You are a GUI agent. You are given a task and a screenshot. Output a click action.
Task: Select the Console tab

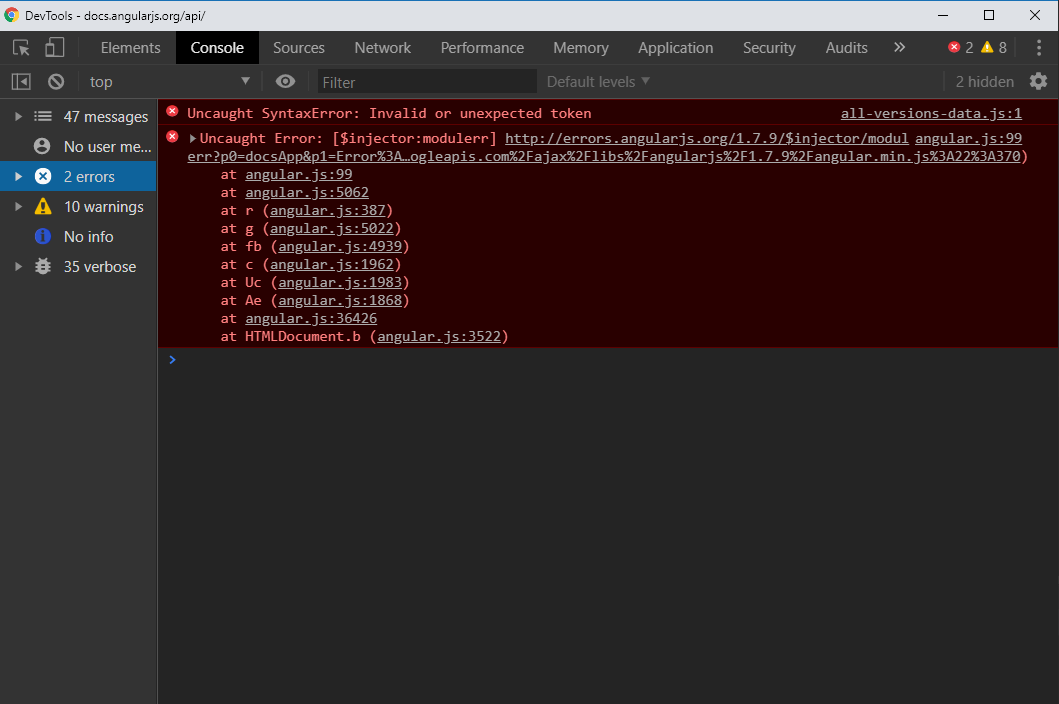(217, 48)
